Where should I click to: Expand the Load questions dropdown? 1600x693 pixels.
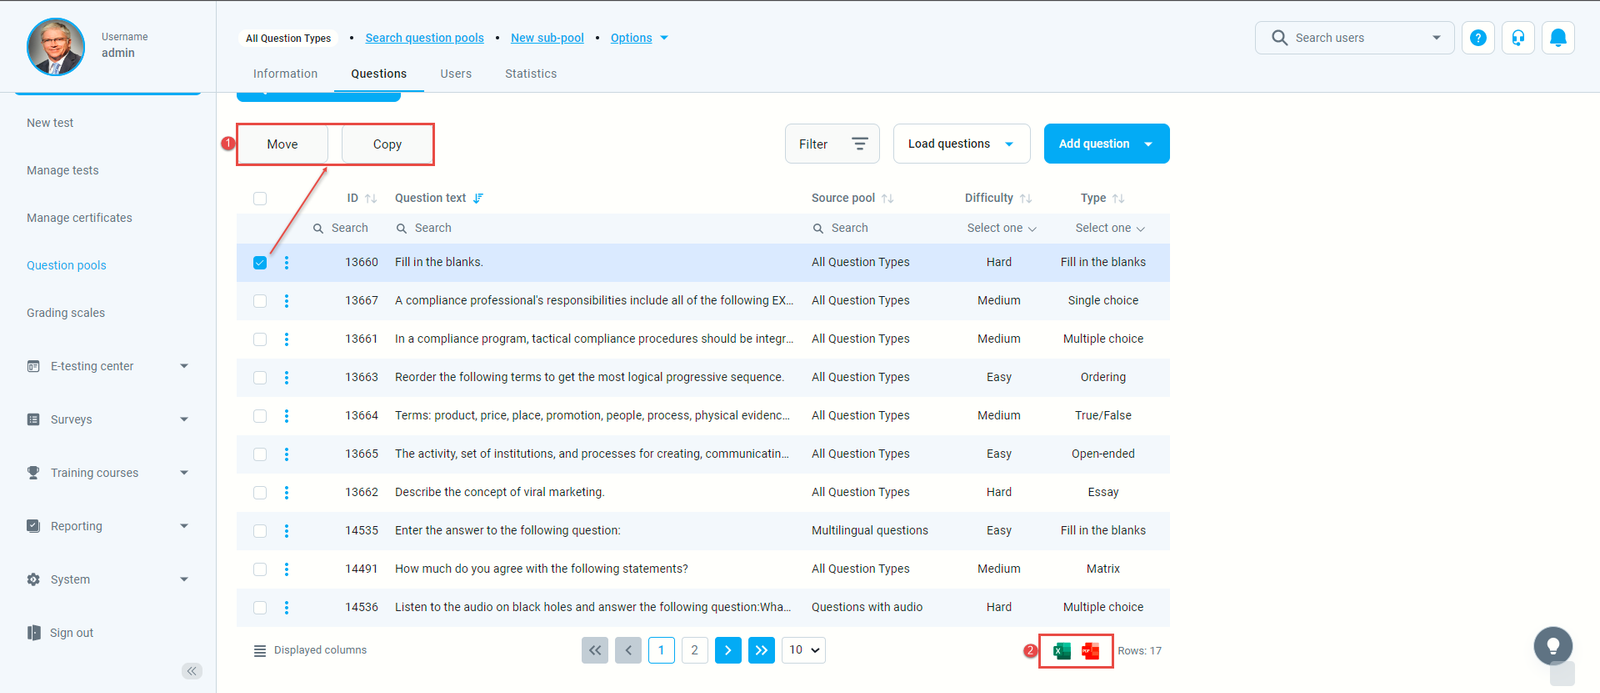click(960, 144)
